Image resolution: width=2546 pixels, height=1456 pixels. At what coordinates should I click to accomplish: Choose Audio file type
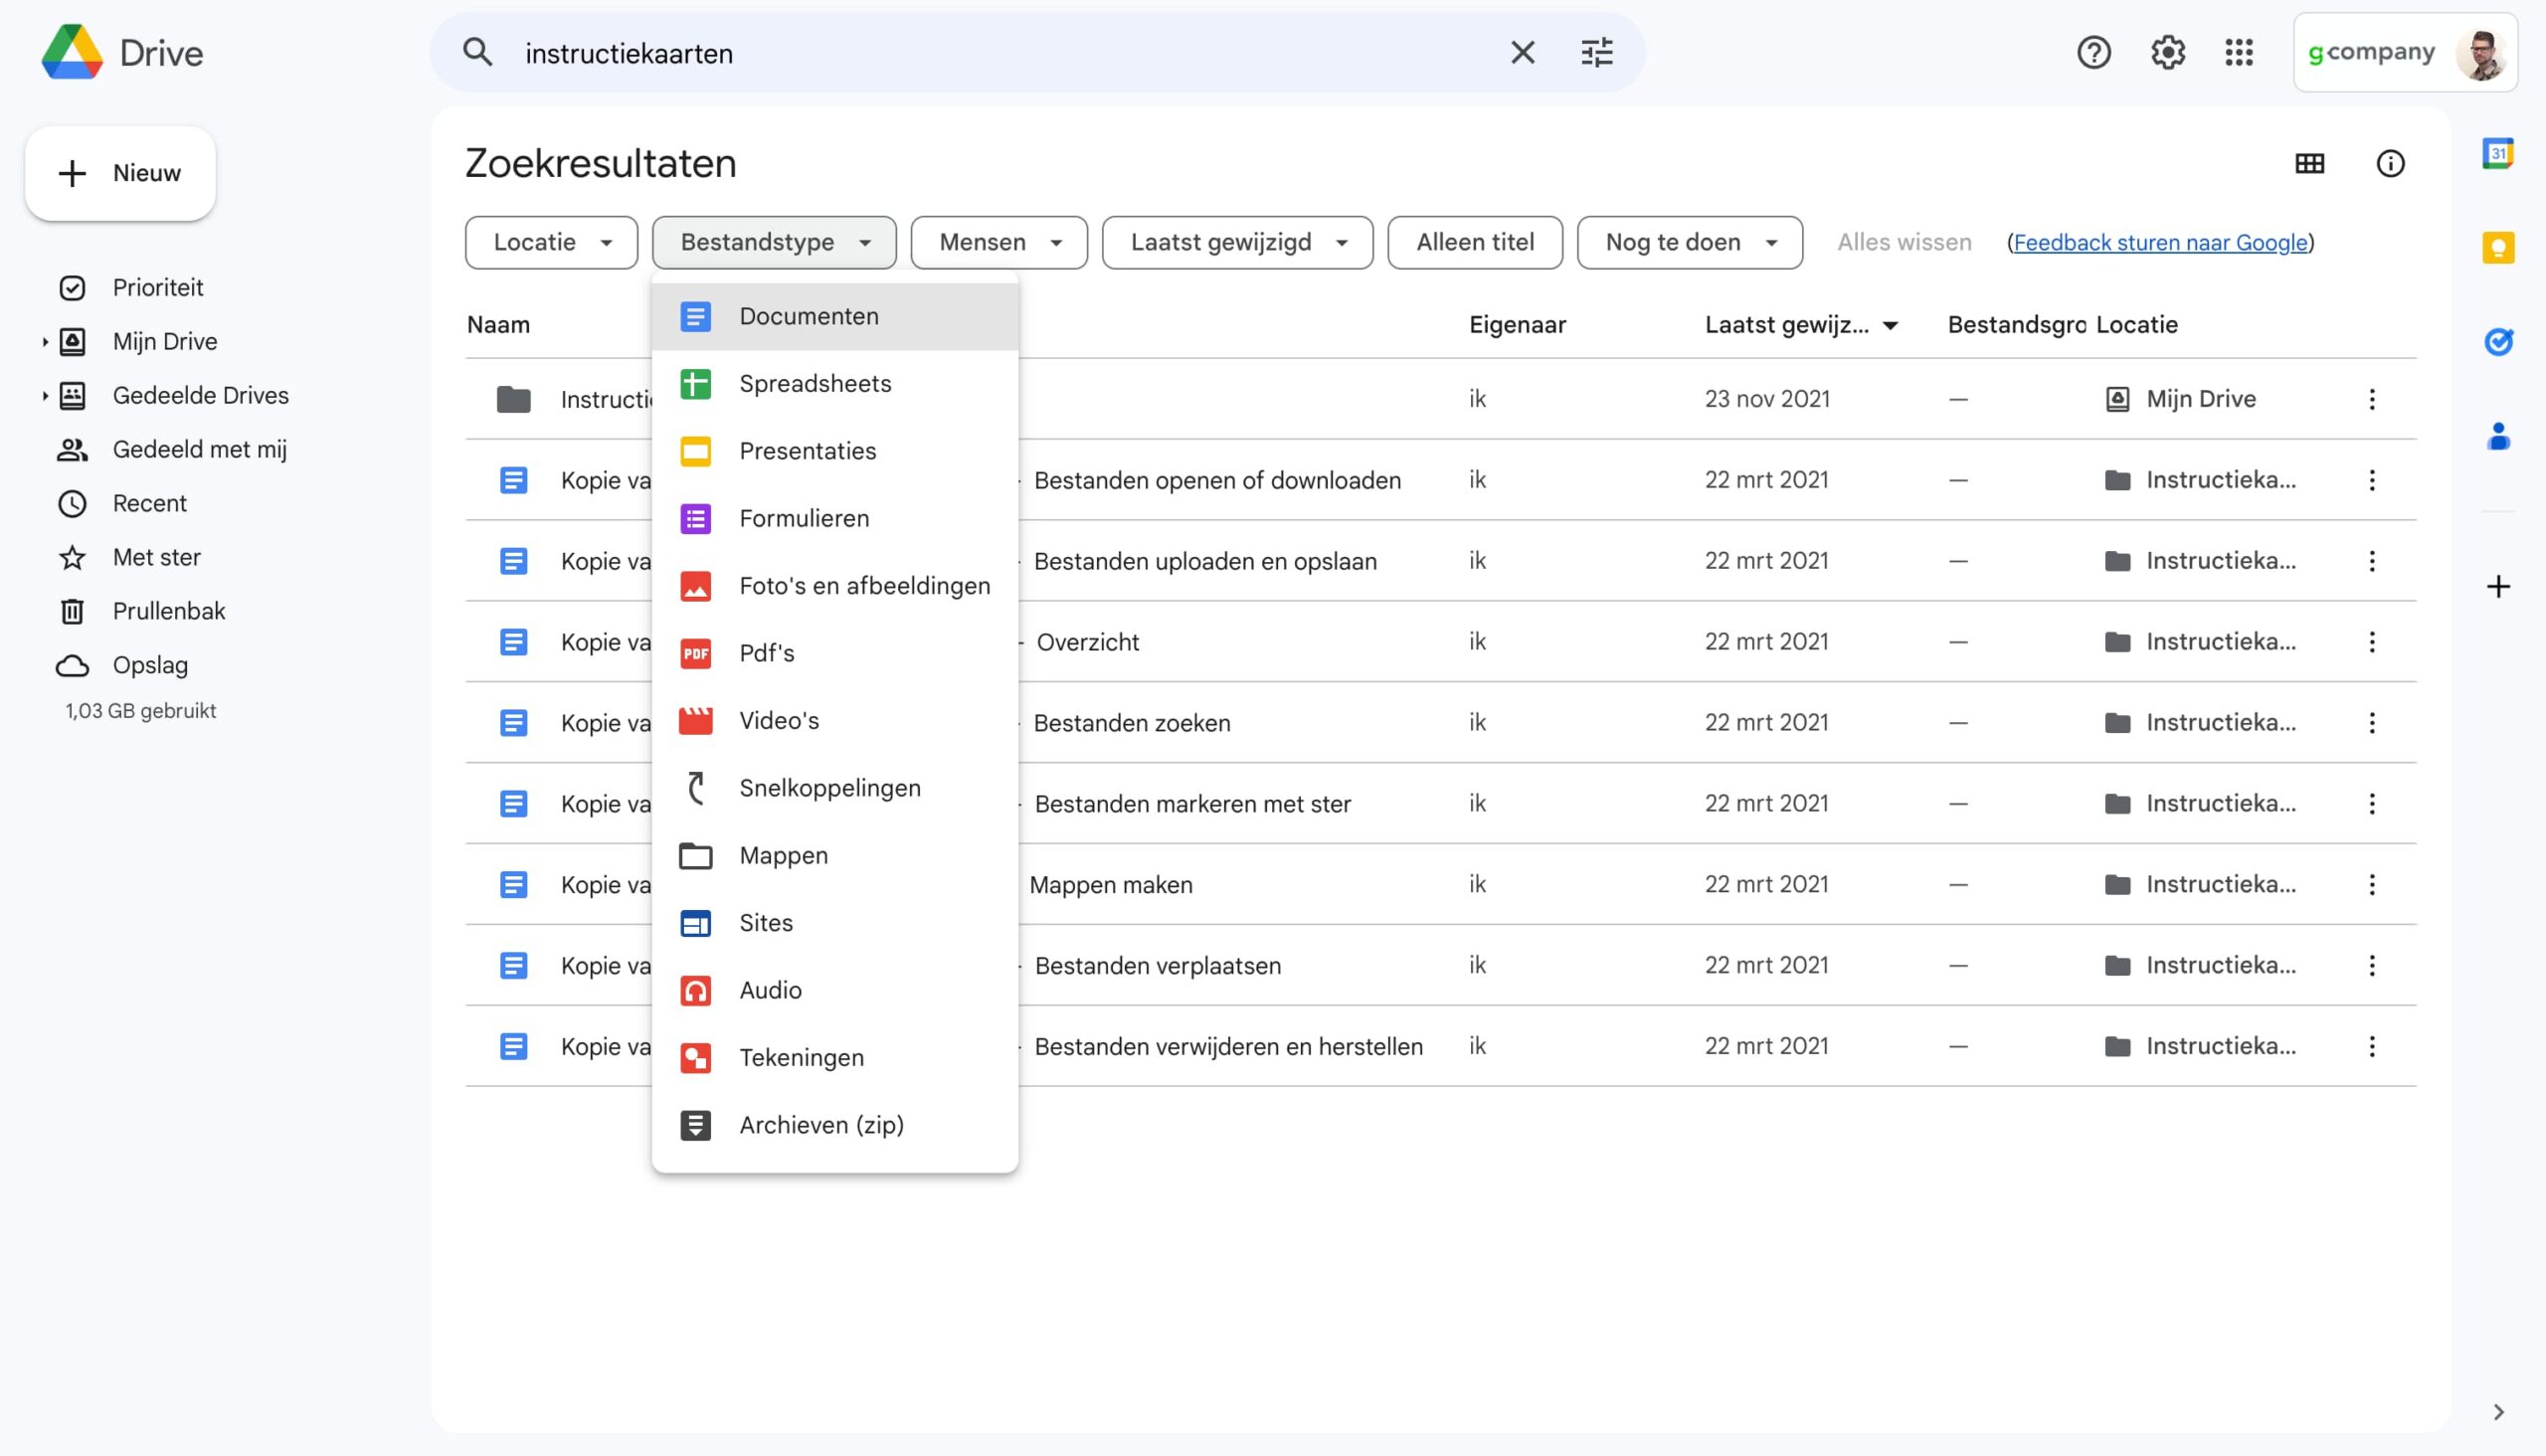pos(835,990)
